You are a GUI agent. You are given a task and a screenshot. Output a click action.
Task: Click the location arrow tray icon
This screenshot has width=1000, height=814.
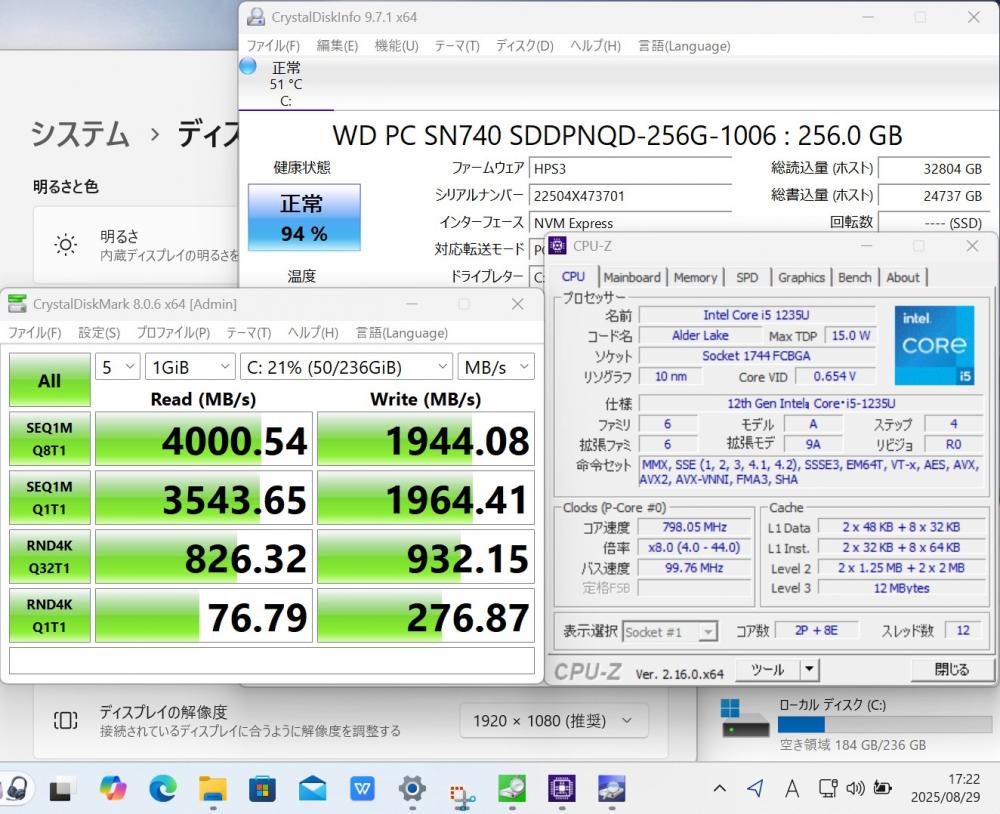[x=755, y=788]
